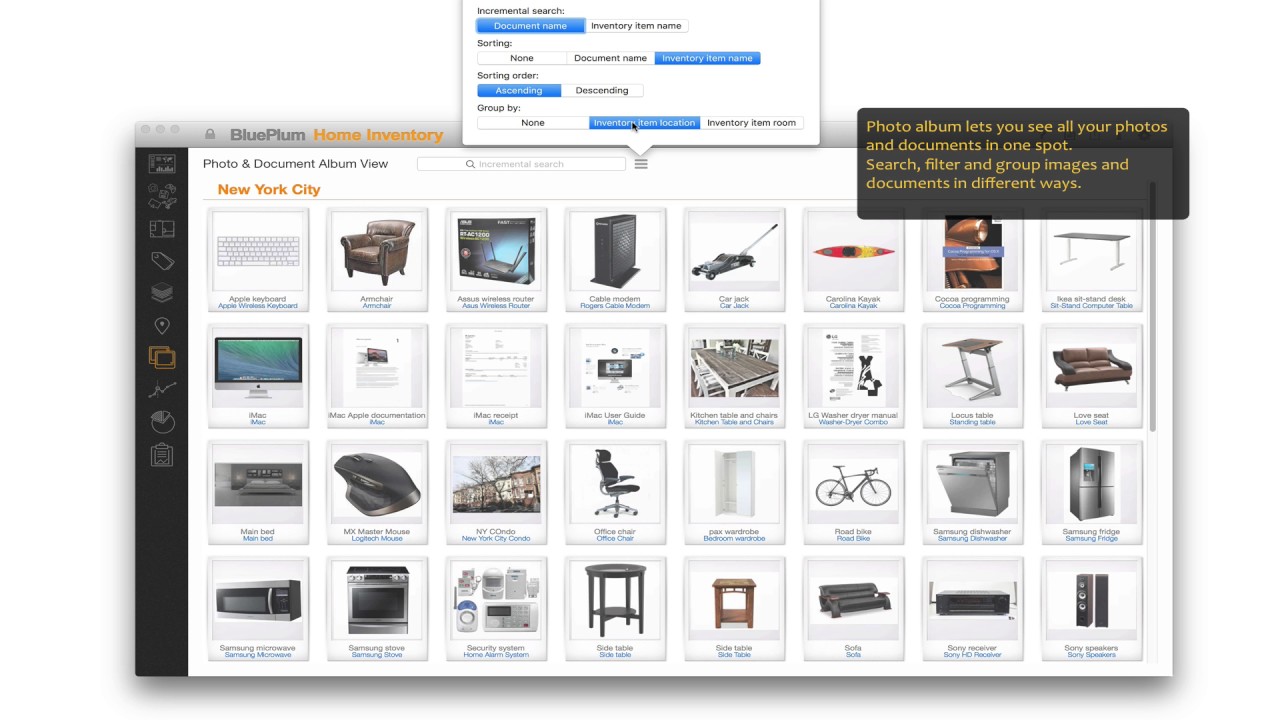Open the Love seat photo thumbnail
Screen dimensions: 1280x720
click(1091, 369)
